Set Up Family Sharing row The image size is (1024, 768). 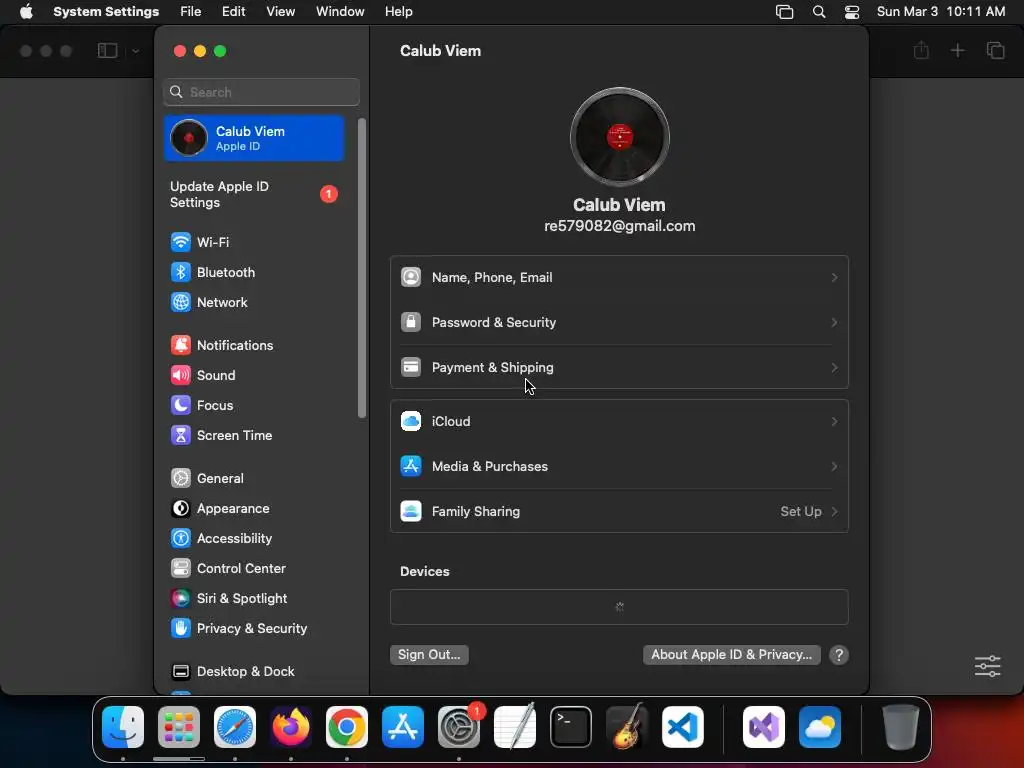619,512
